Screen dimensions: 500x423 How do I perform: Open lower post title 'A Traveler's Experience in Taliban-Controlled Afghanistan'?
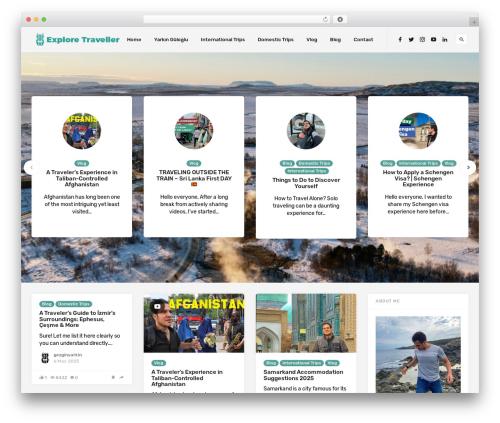tap(187, 378)
